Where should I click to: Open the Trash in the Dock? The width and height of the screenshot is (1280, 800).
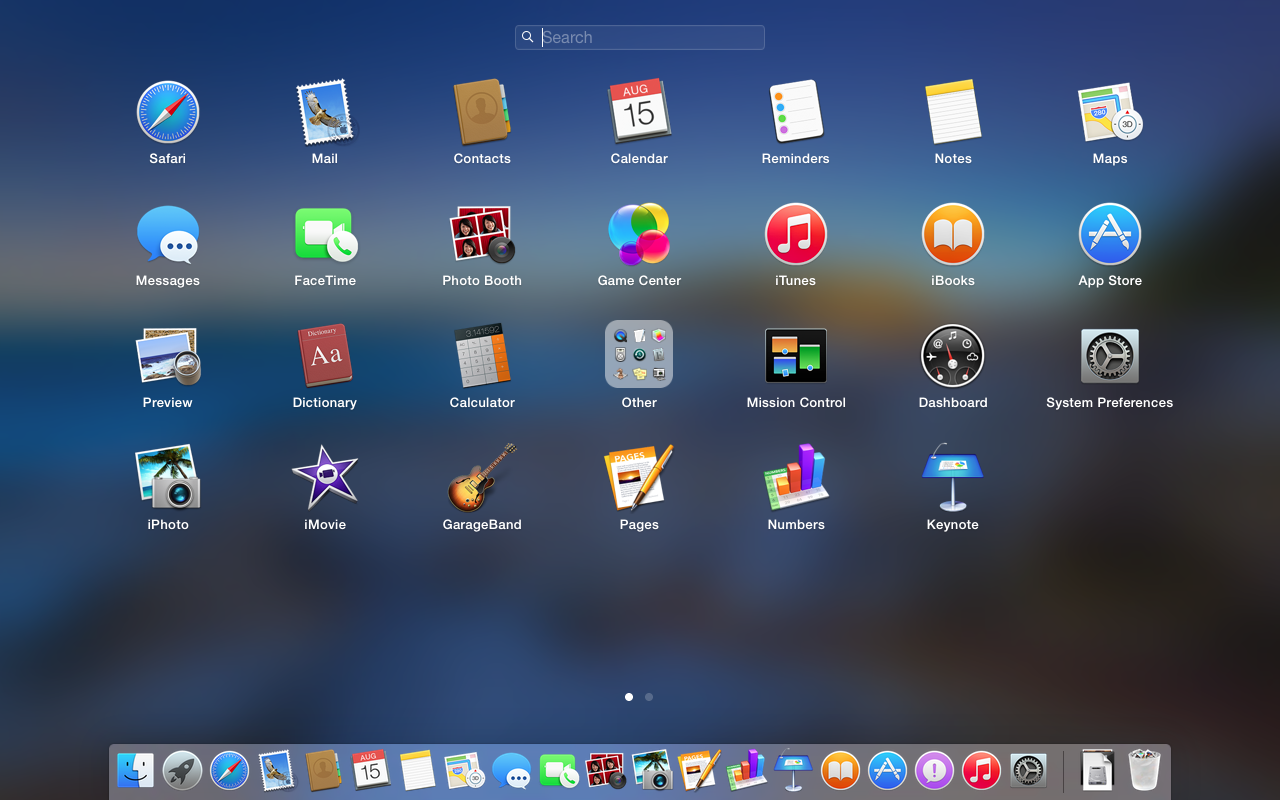tap(1144, 771)
